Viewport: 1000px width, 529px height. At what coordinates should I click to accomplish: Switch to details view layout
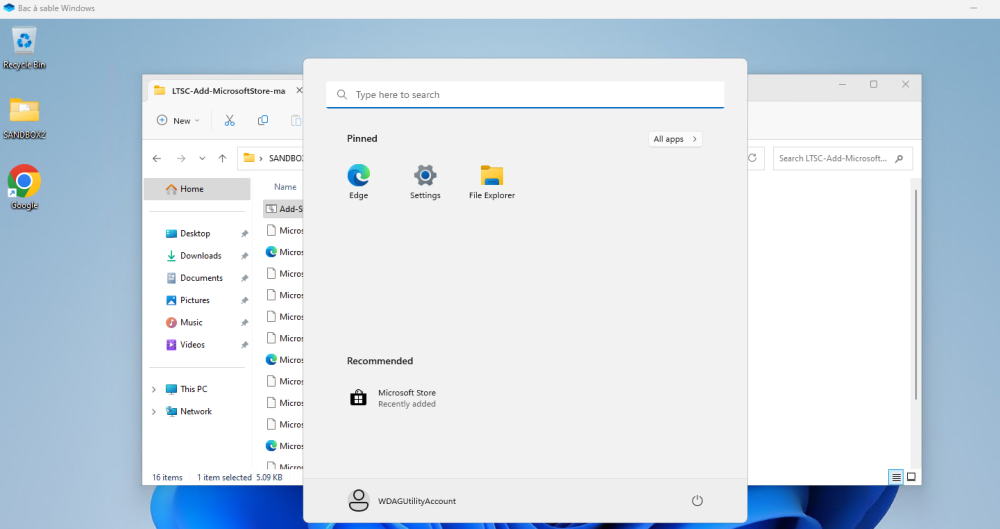(x=896, y=477)
